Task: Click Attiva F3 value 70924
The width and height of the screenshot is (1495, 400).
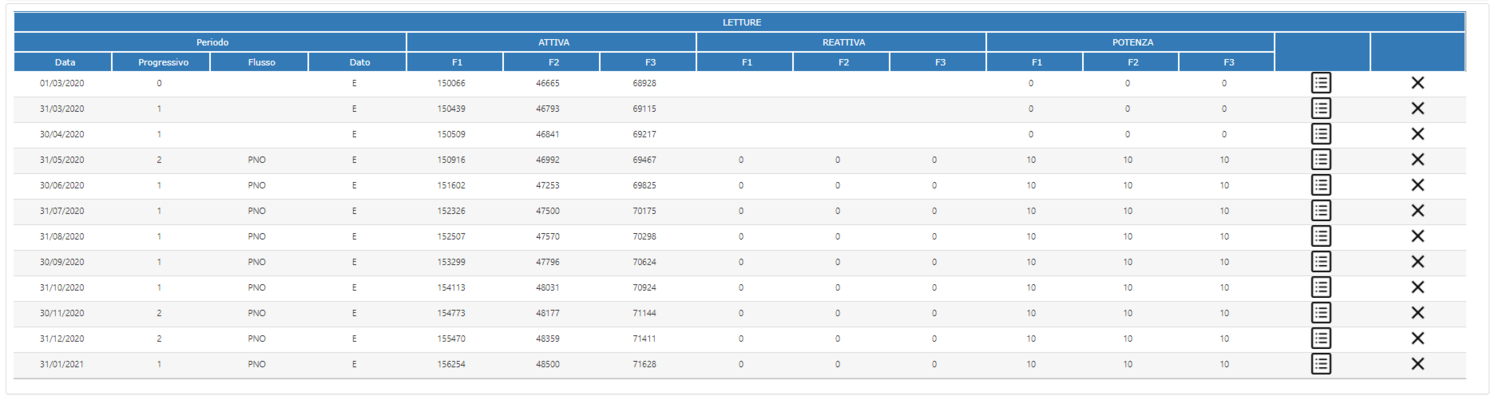Action: tap(644, 287)
